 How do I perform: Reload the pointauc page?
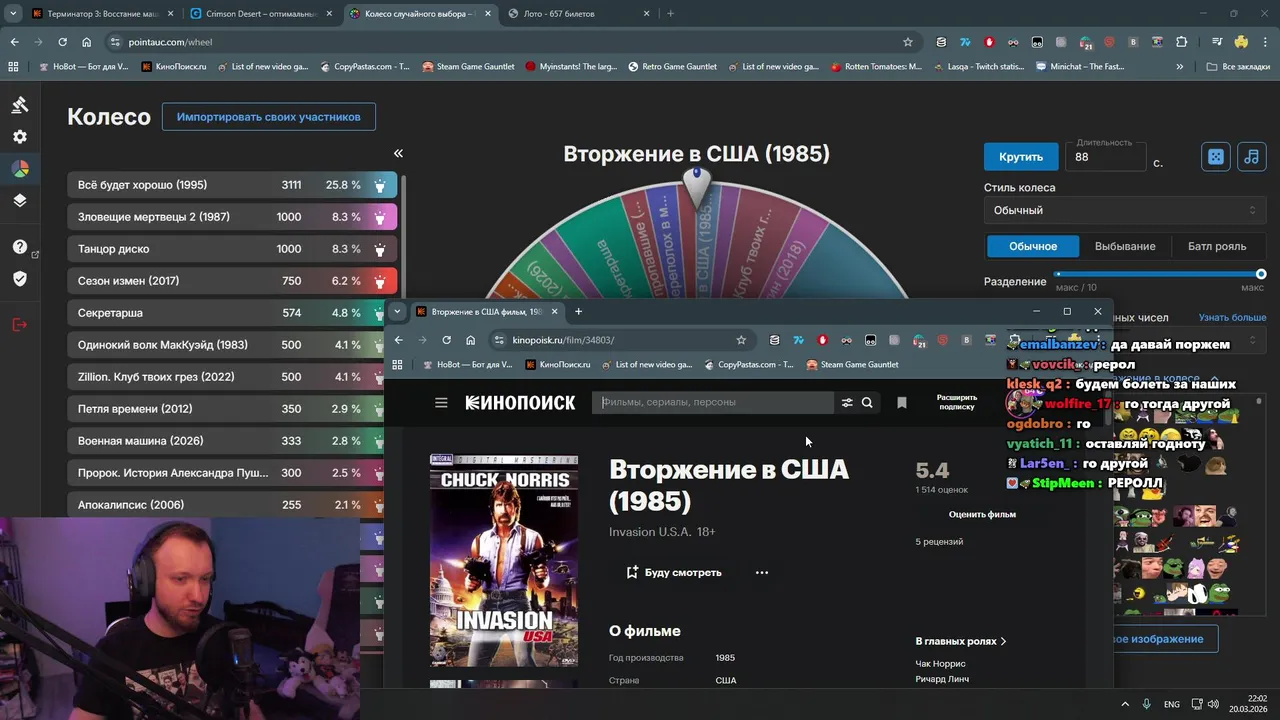[62, 42]
